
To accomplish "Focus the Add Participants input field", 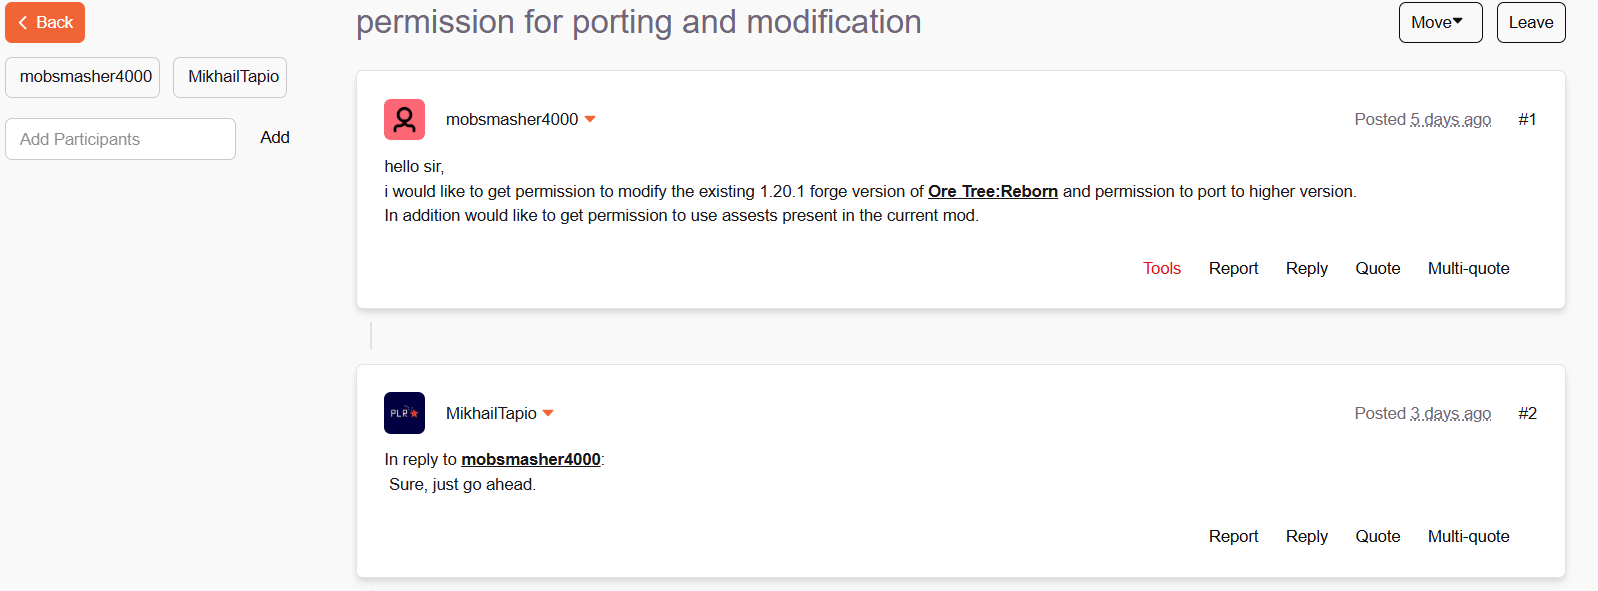I will coord(120,139).
